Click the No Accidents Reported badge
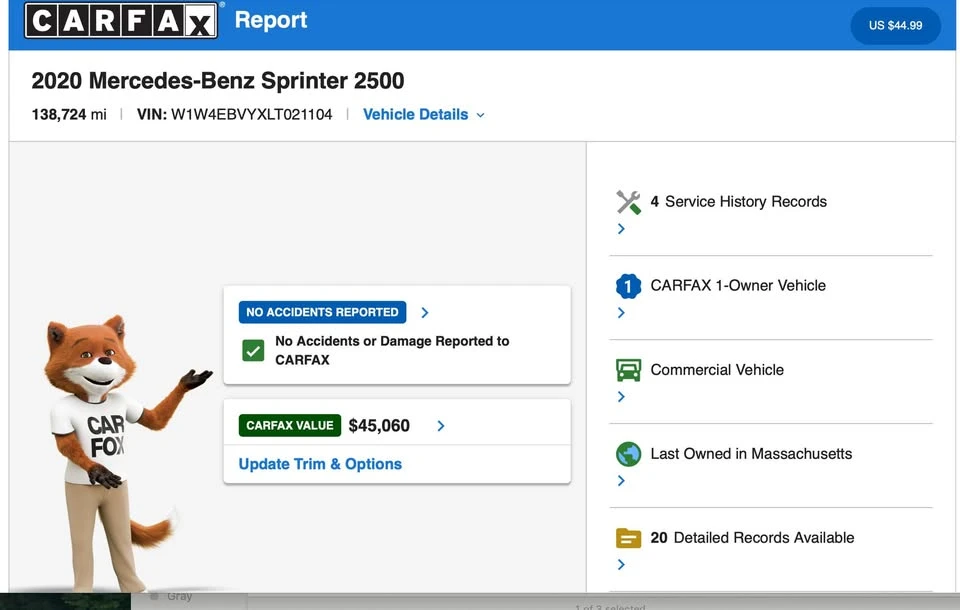This screenshot has width=960, height=610. [x=322, y=312]
